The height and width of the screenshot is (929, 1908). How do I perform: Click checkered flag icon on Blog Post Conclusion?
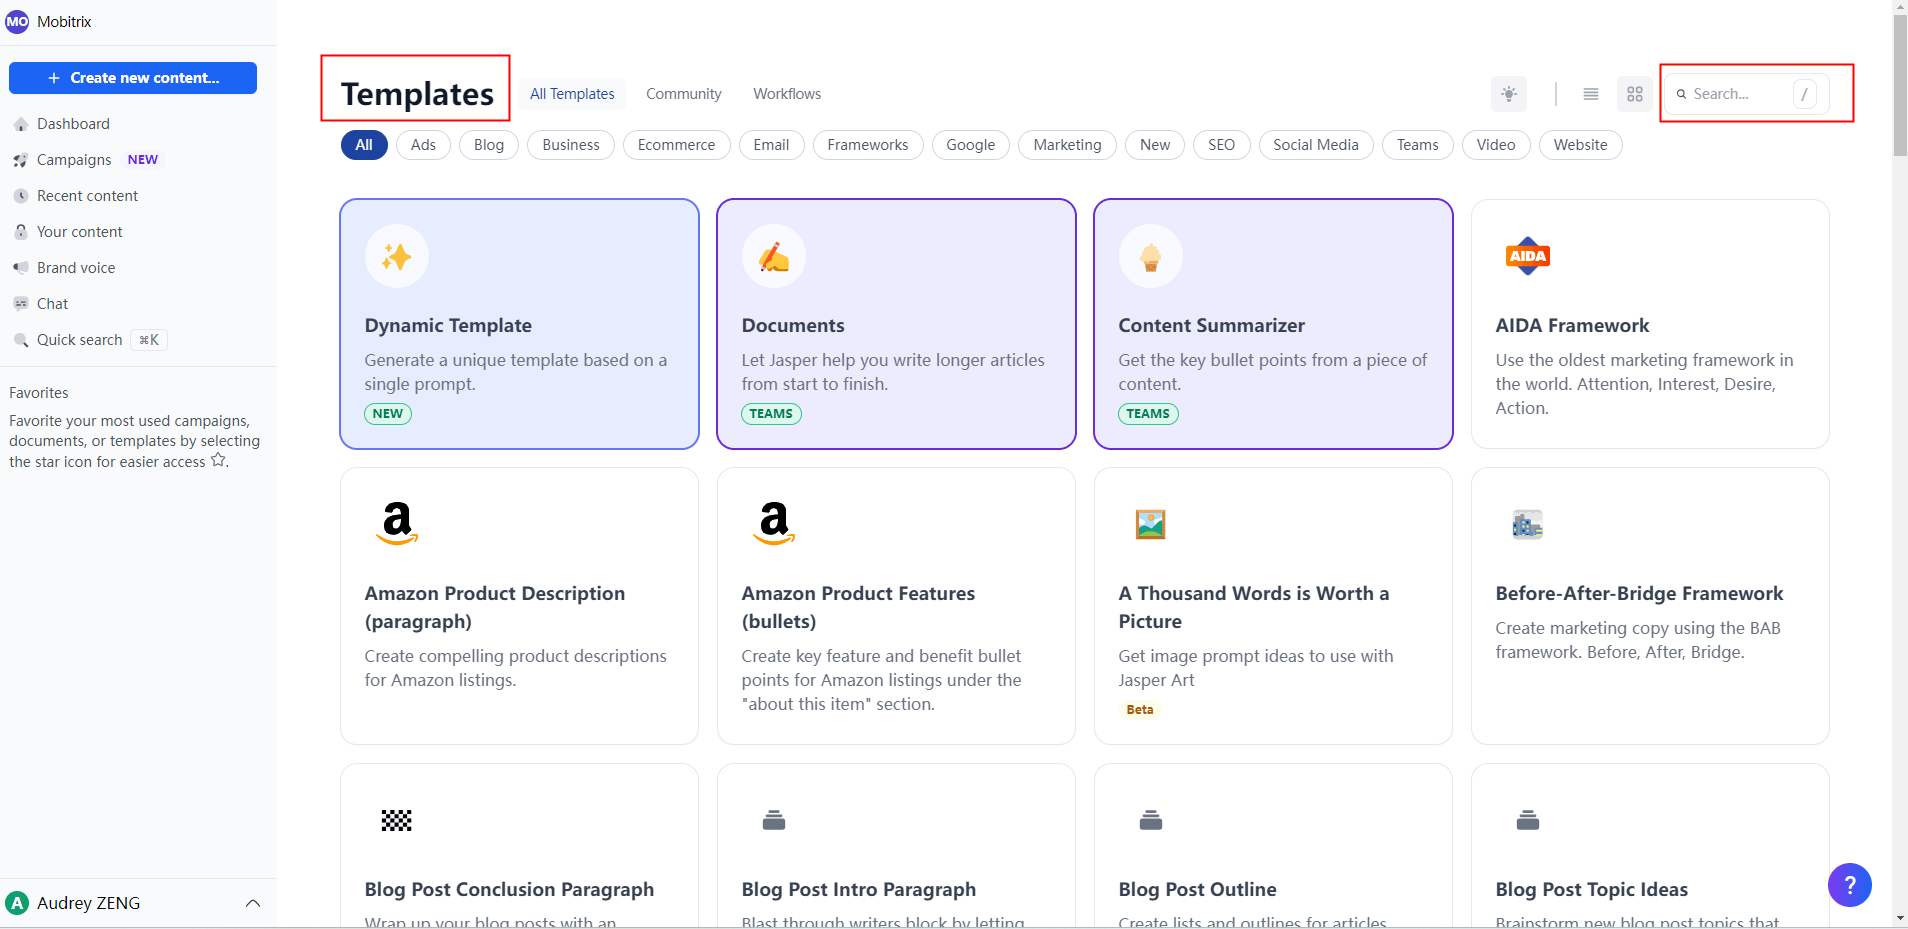397,821
